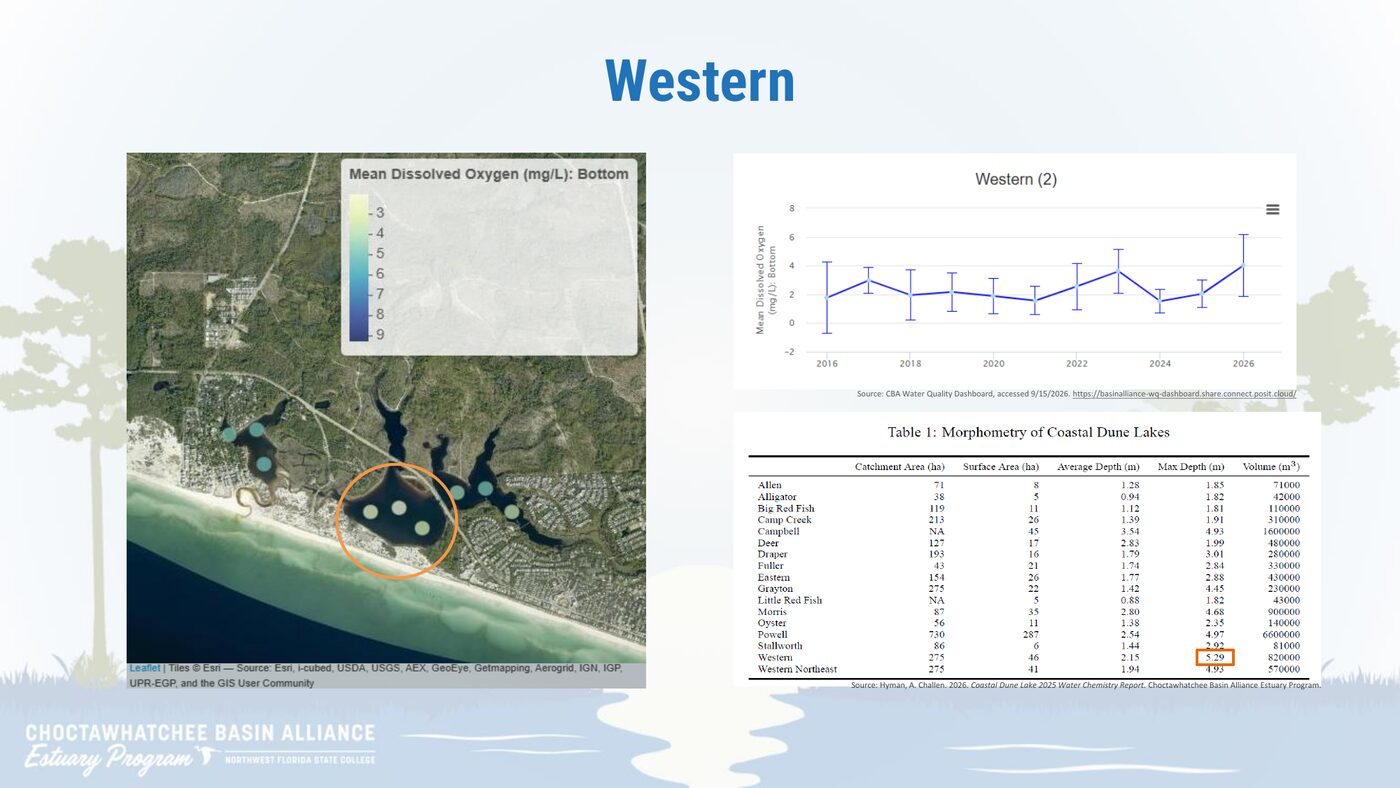Click the 2023 peak data point on line
The width and height of the screenshot is (1400, 788).
click(1118, 271)
